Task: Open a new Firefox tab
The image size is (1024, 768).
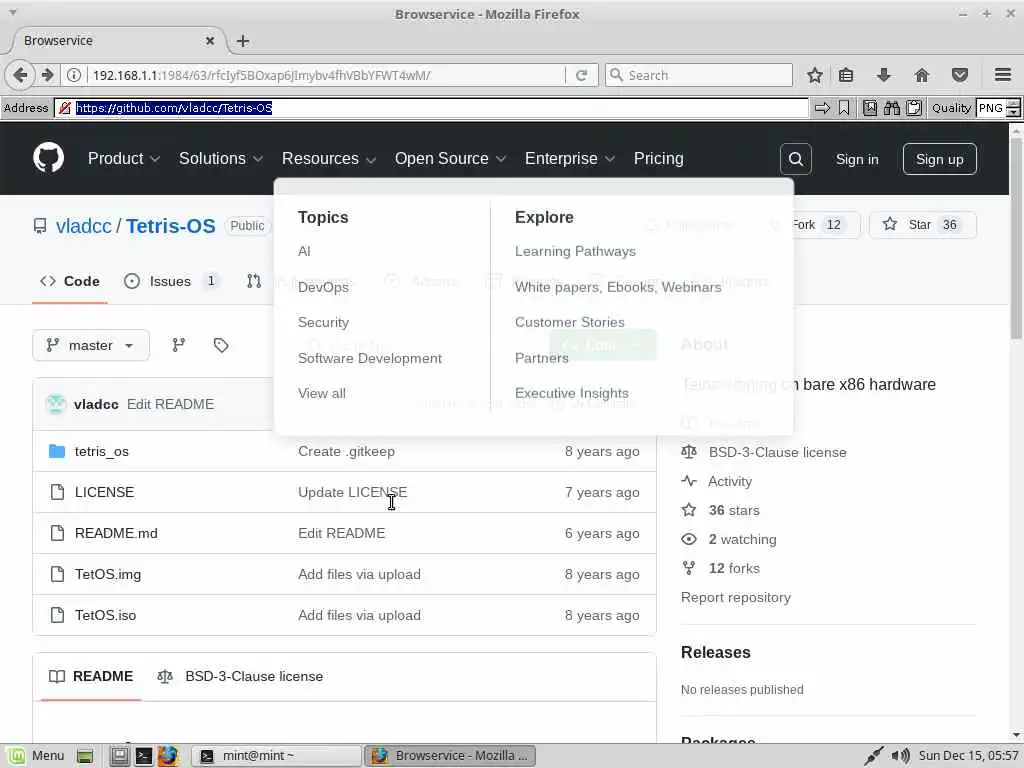Action: 243,40
